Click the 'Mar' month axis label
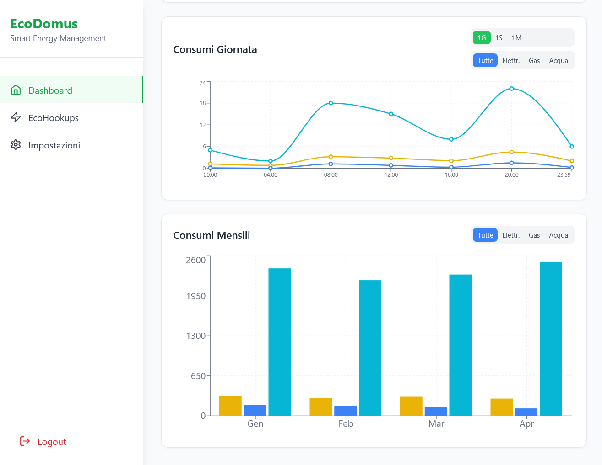602x465 pixels. pyautogui.click(x=436, y=424)
